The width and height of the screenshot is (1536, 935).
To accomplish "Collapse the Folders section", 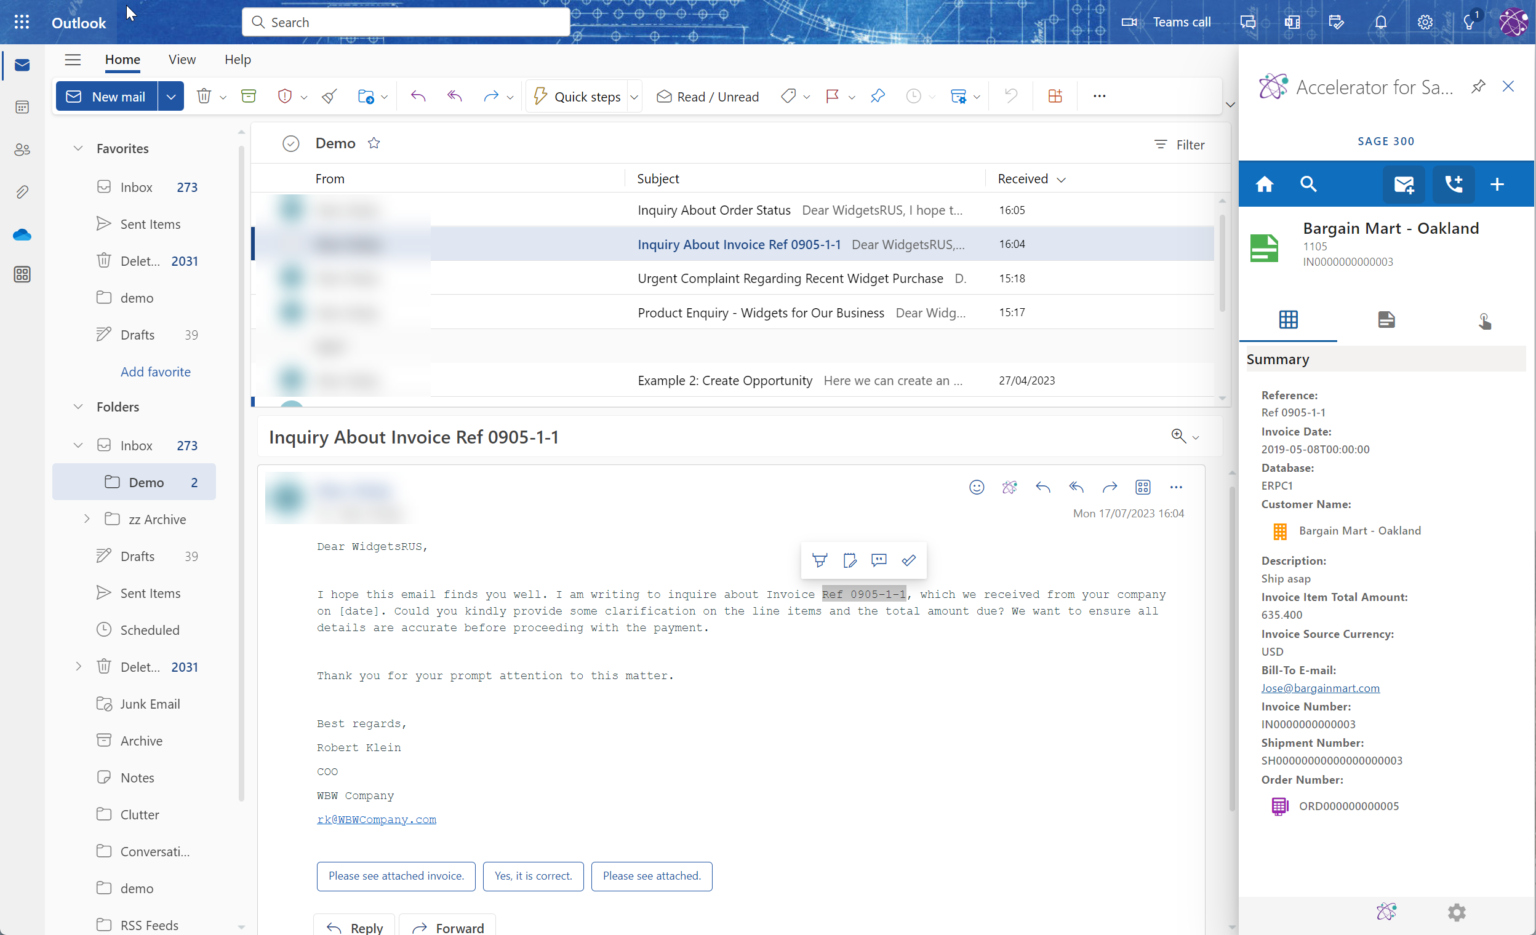I will coord(78,407).
